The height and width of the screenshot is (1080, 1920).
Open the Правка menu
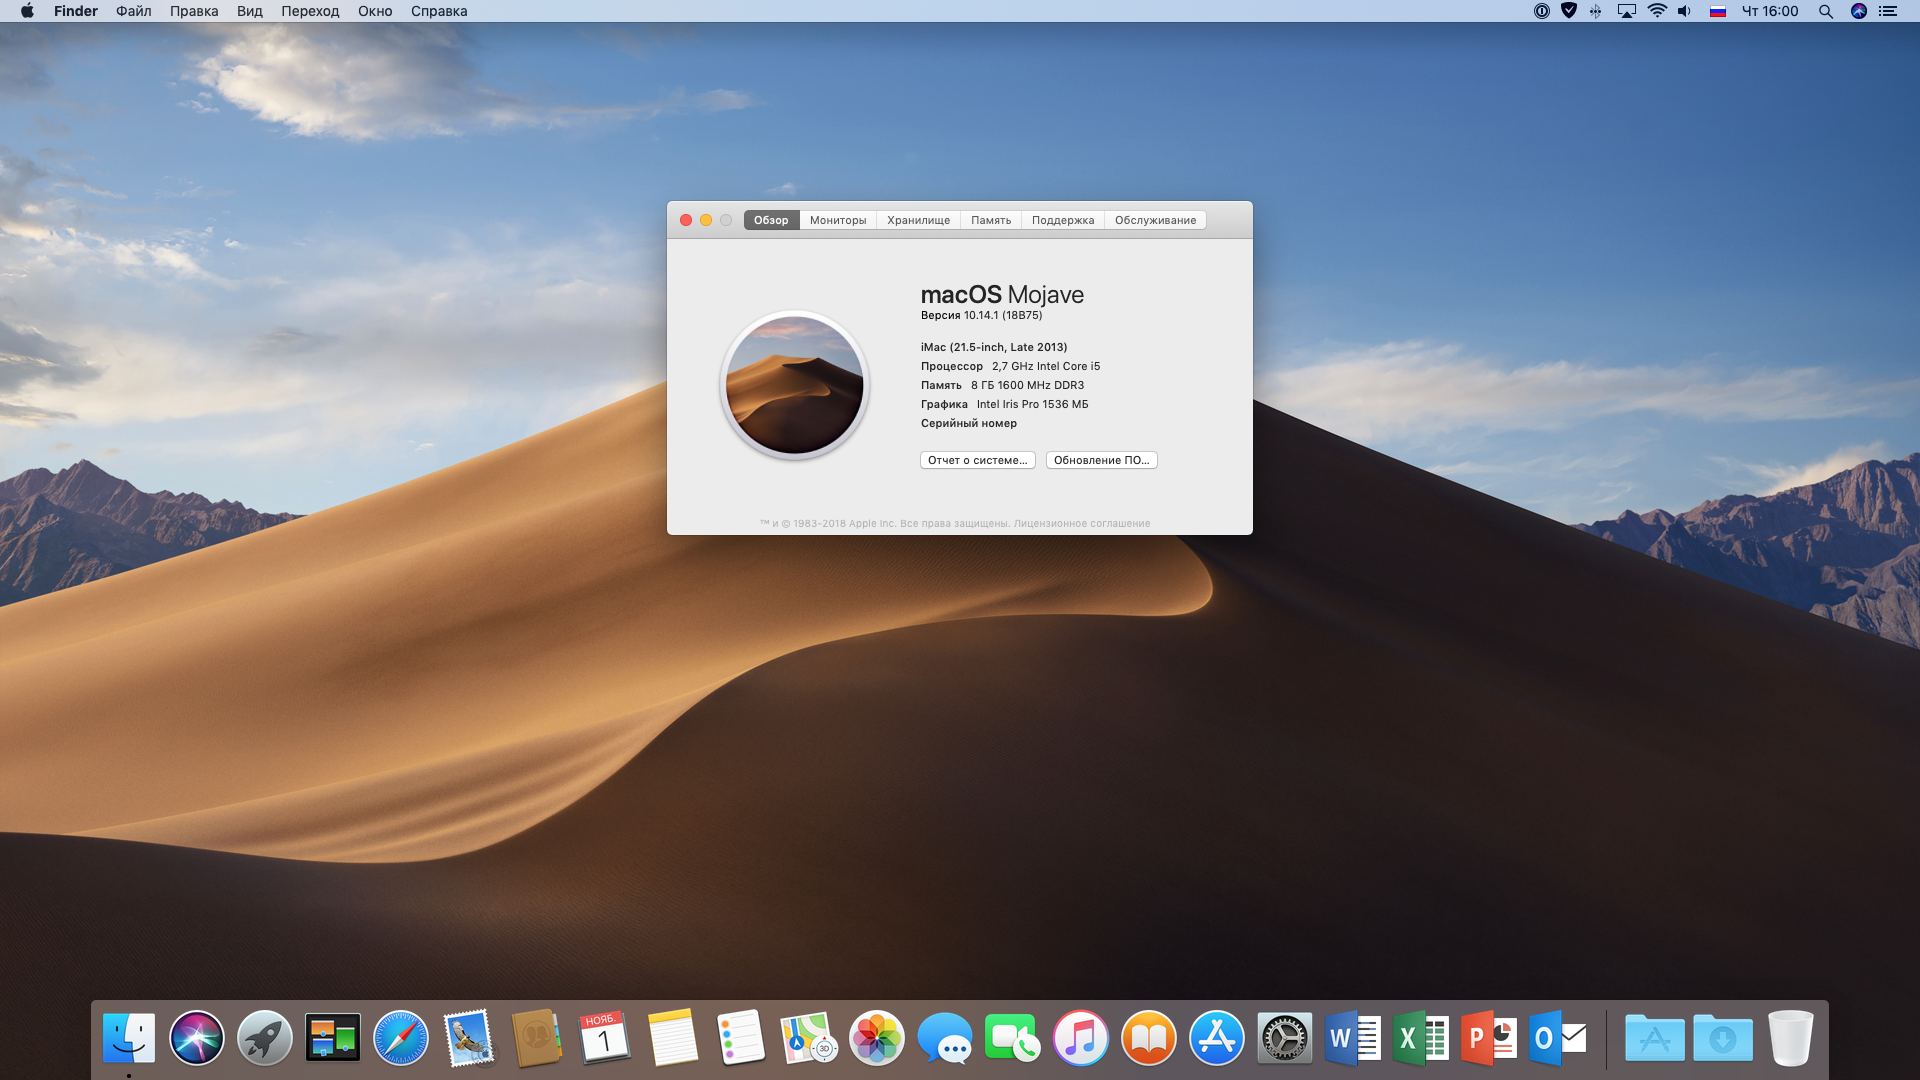point(194,11)
